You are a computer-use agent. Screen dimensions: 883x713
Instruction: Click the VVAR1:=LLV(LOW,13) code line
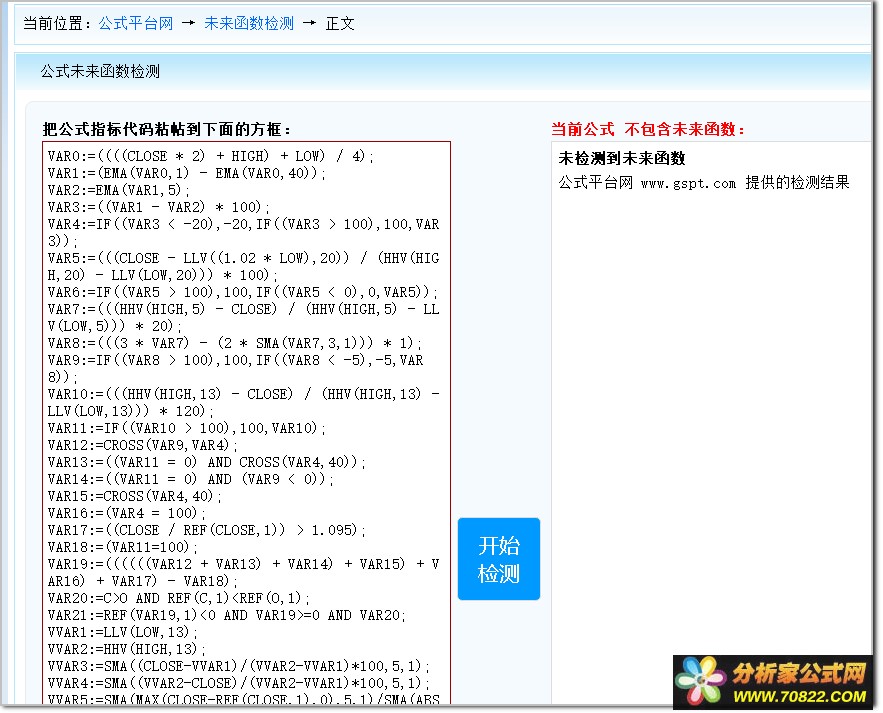point(123,632)
